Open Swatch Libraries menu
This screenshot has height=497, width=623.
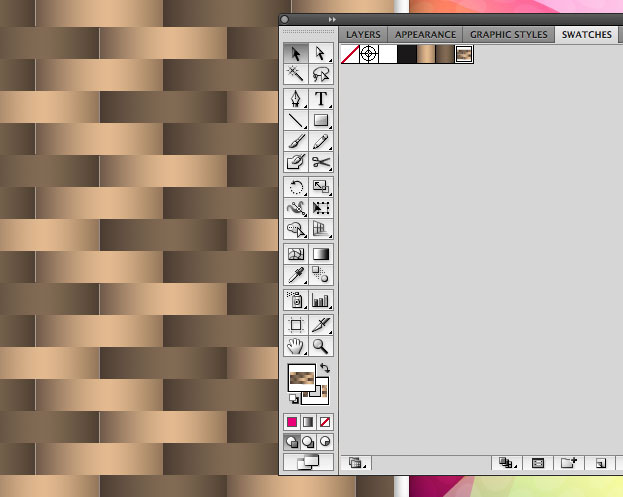point(357,463)
